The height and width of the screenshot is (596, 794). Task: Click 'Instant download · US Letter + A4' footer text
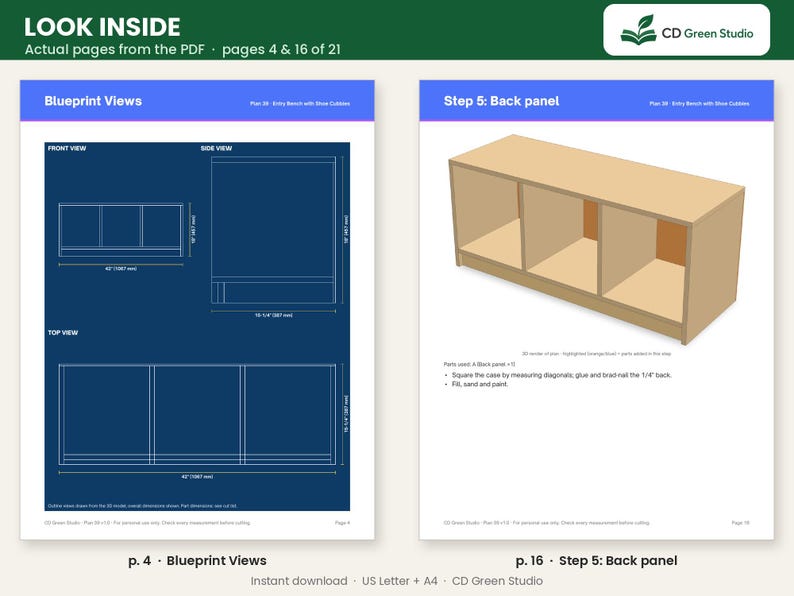click(344, 581)
